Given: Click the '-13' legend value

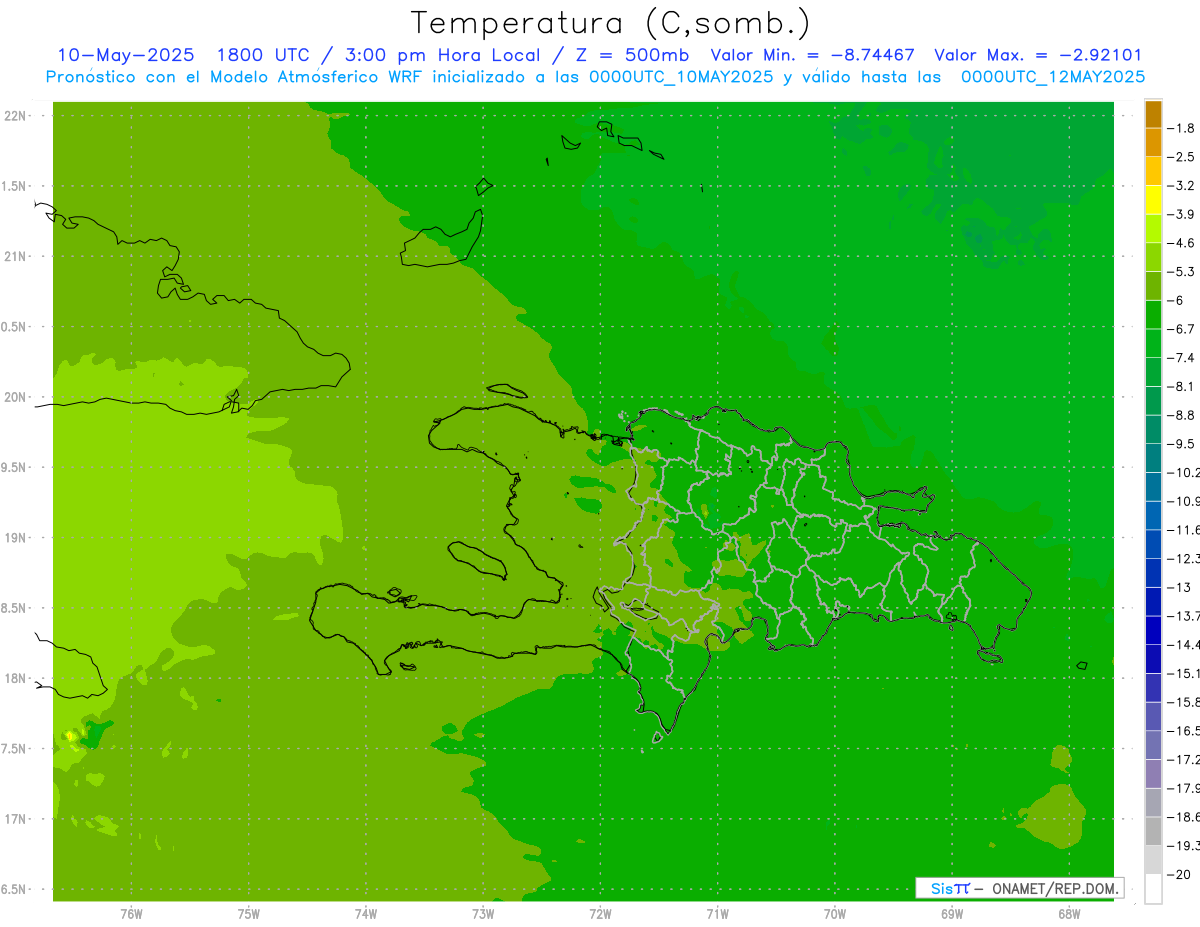Looking at the screenshot, I should pyautogui.click(x=1179, y=587).
